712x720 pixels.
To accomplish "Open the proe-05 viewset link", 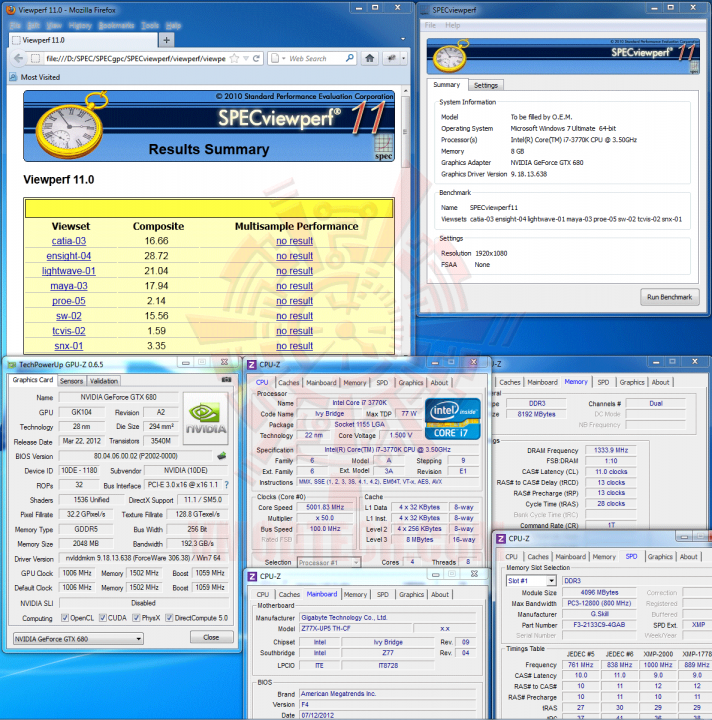I will point(69,301).
